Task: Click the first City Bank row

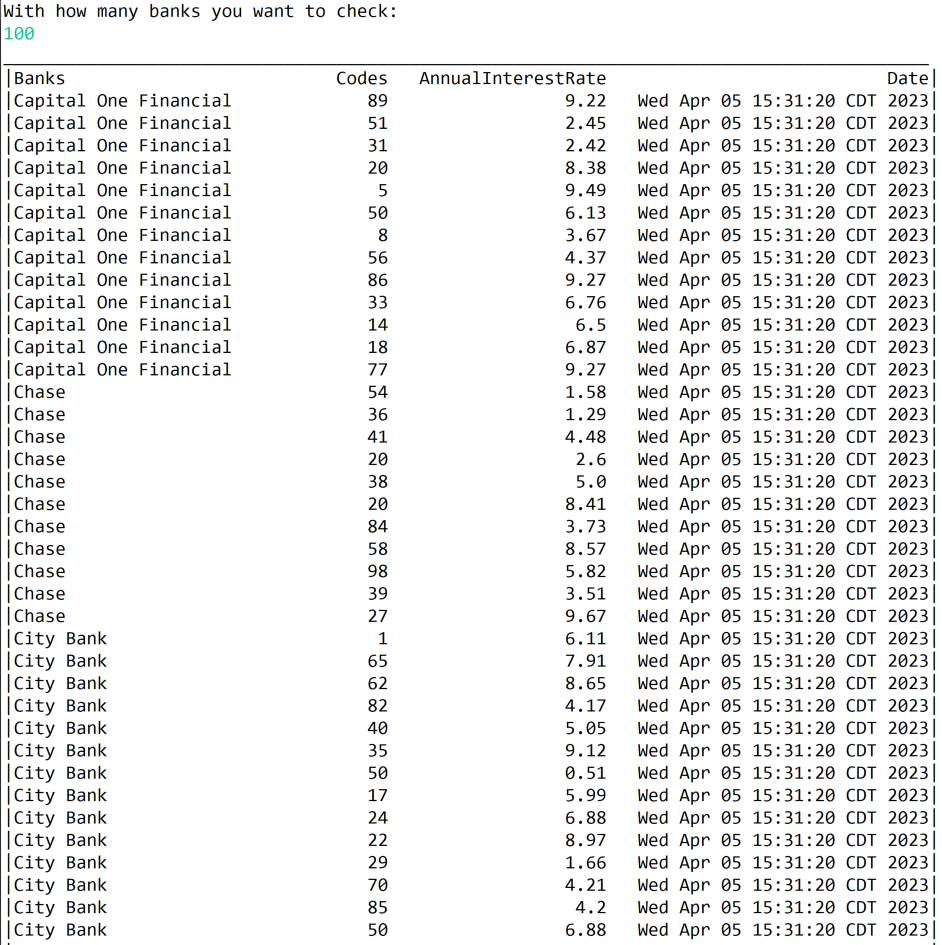Action: (59, 638)
